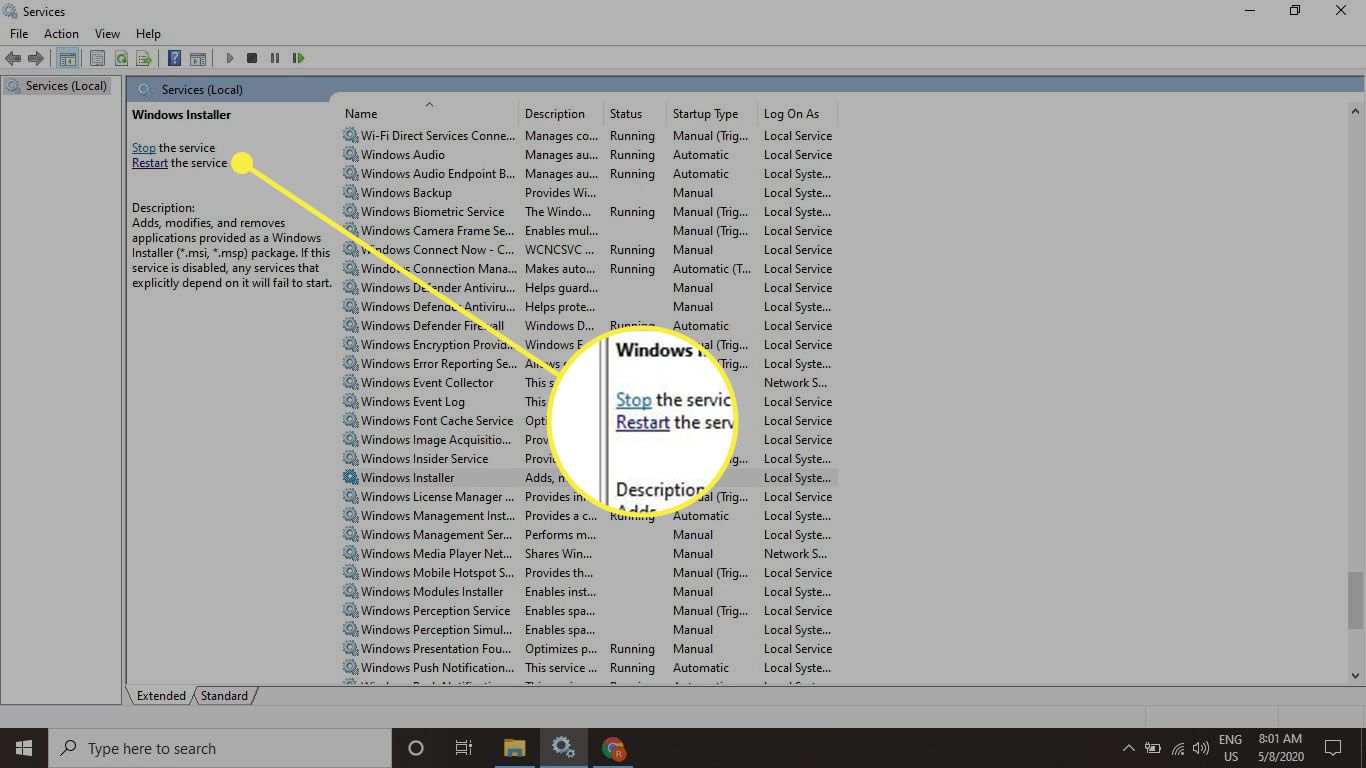Select Windows Event Collector service
This screenshot has width=1366, height=768.
coord(590,383)
